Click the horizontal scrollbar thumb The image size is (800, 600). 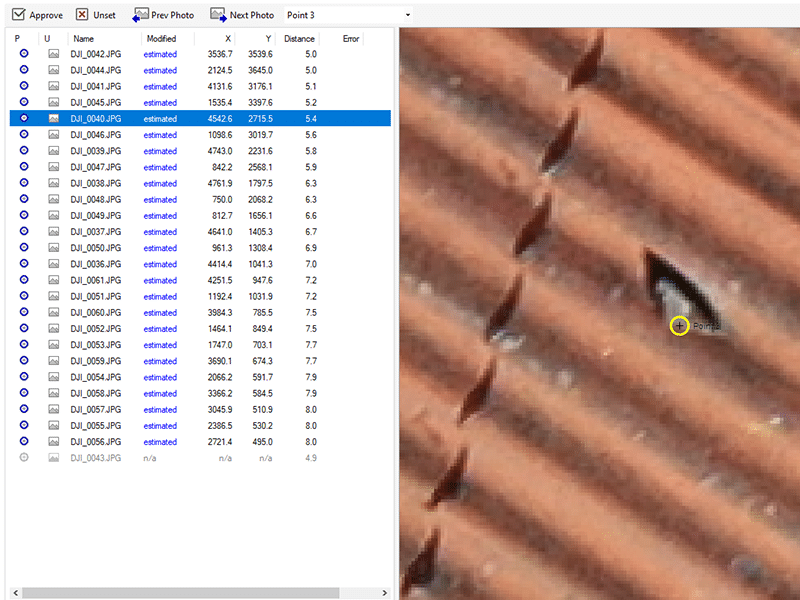tap(181, 592)
